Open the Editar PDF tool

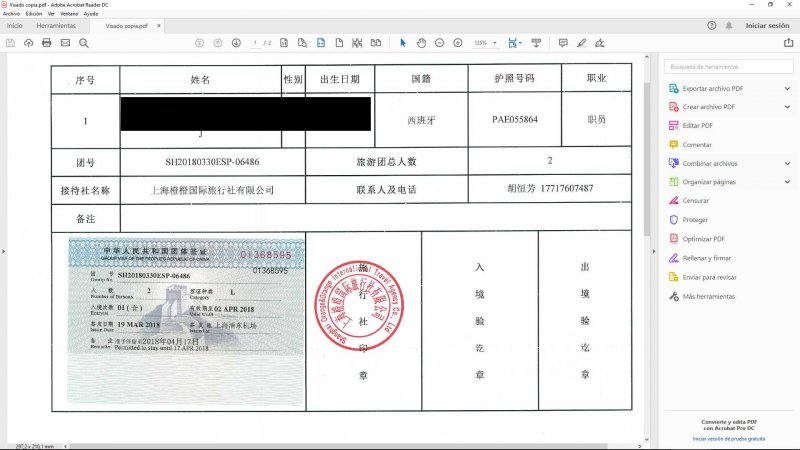click(x=697, y=126)
